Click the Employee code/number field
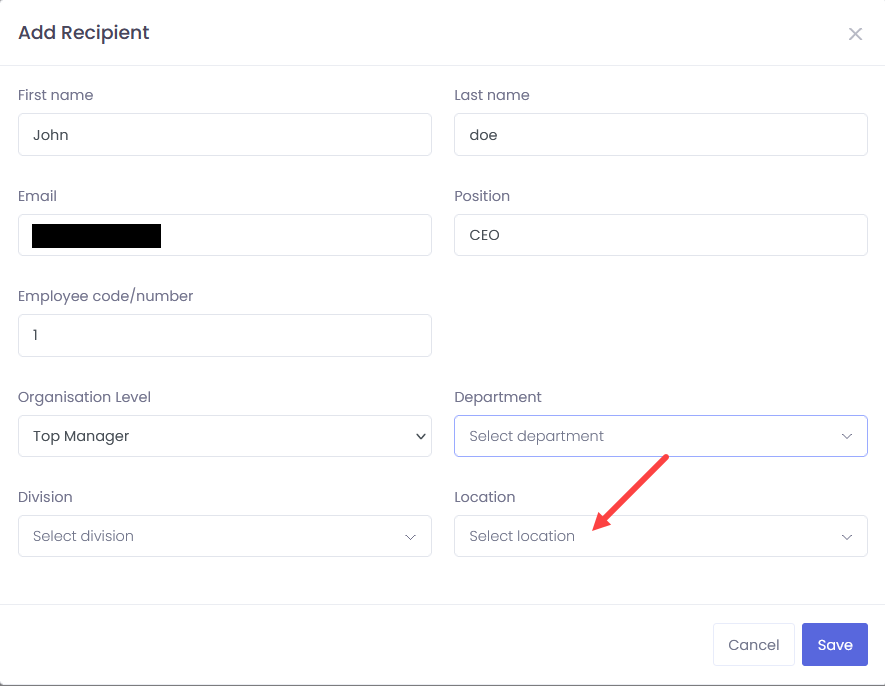The height and width of the screenshot is (686, 885). click(225, 335)
